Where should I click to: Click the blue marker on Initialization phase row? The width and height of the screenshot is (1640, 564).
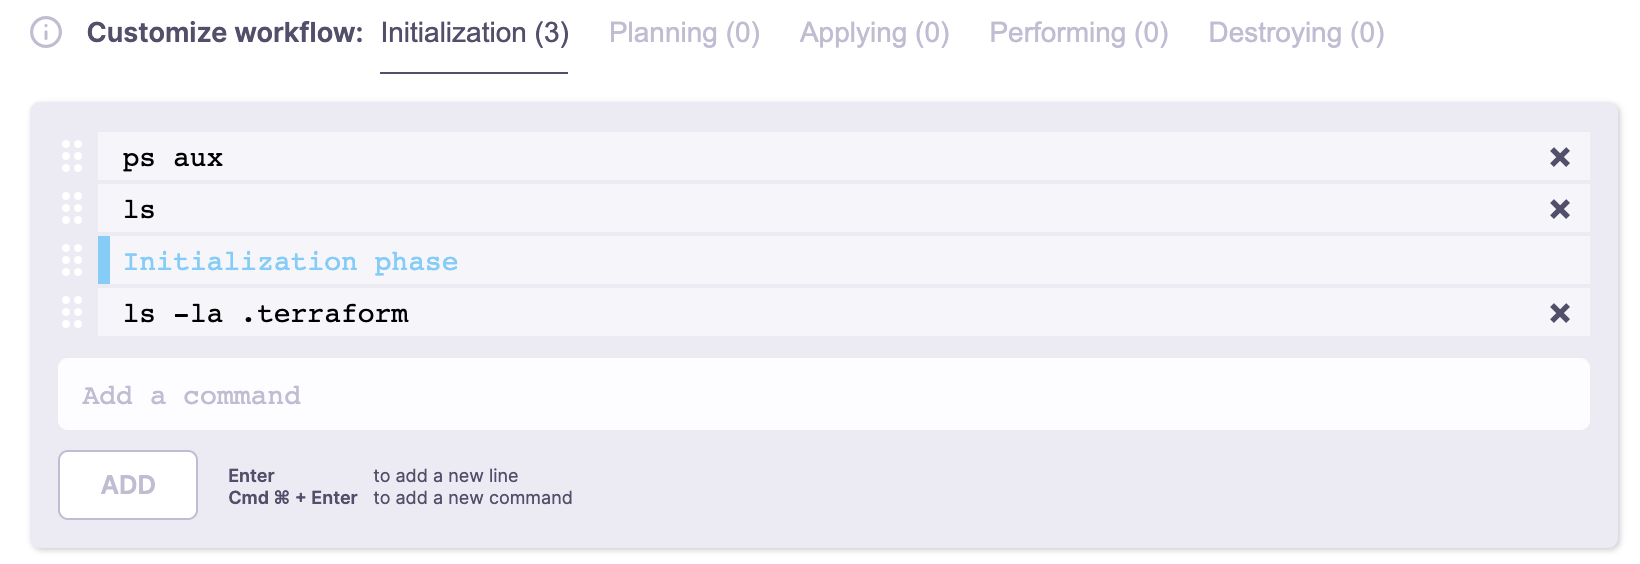point(104,260)
